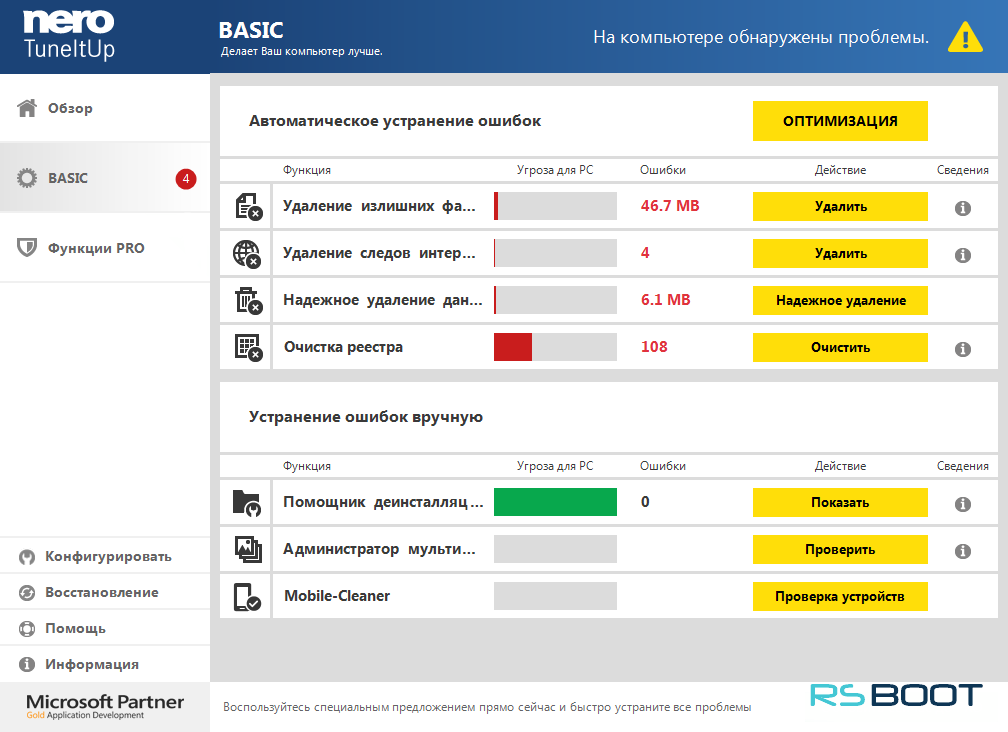The width and height of the screenshot is (1008, 732).
Task: Open Информация about entry
Action: pyautogui.click(x=105, y=665)
